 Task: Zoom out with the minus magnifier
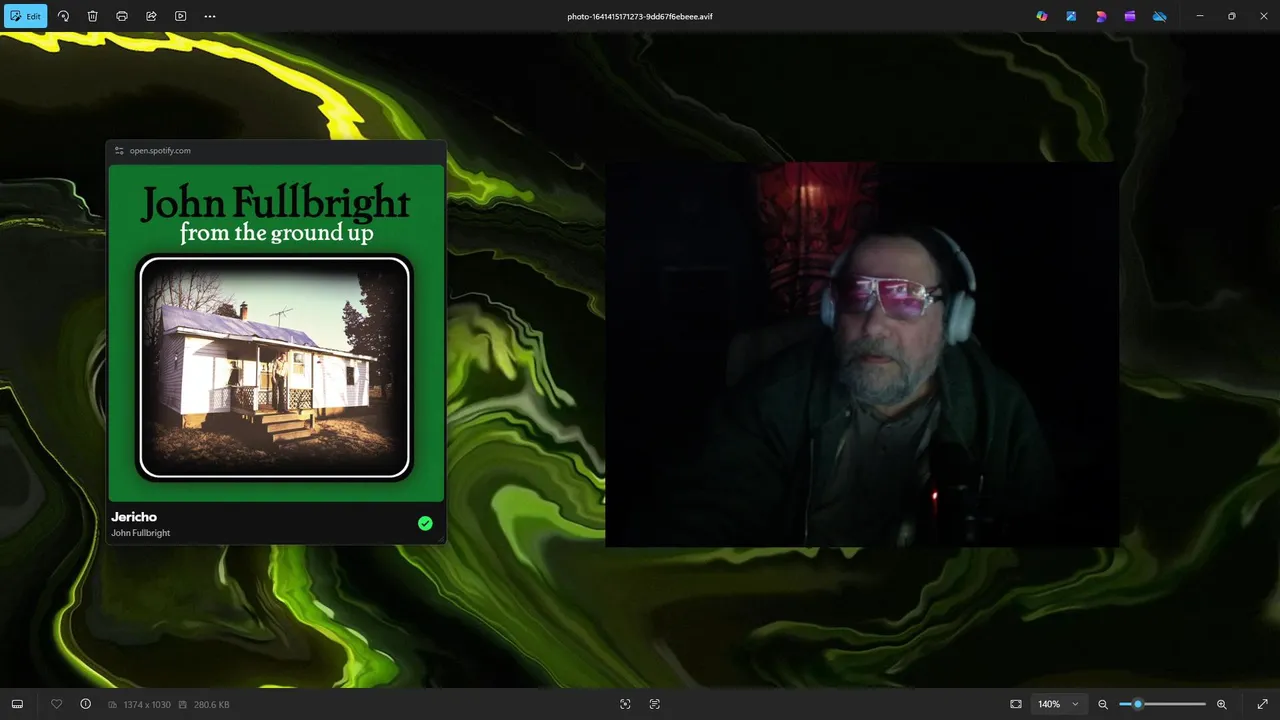(x=1103, y=704)
